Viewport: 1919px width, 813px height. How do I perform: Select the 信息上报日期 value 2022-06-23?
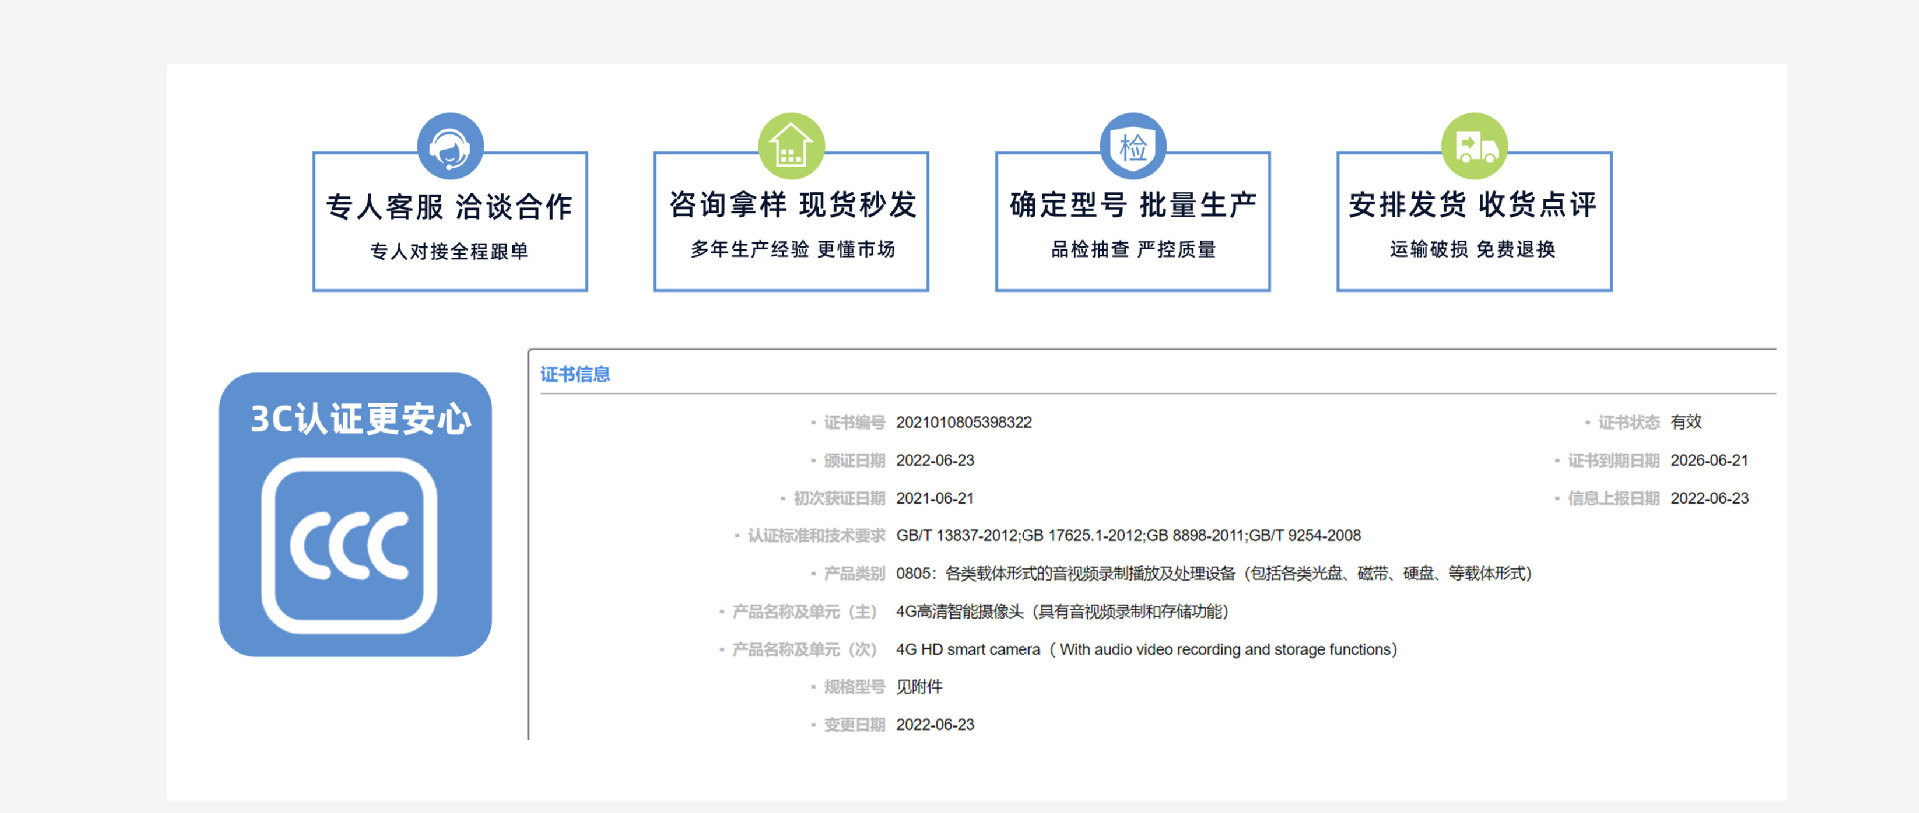point(1709,498)
